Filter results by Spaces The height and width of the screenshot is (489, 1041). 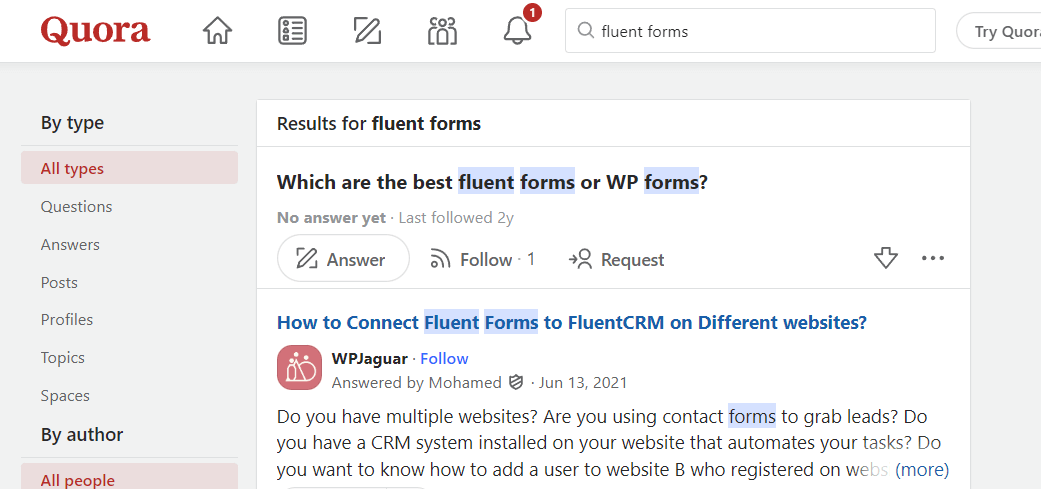pyautogui.click(x=65, y=395)
